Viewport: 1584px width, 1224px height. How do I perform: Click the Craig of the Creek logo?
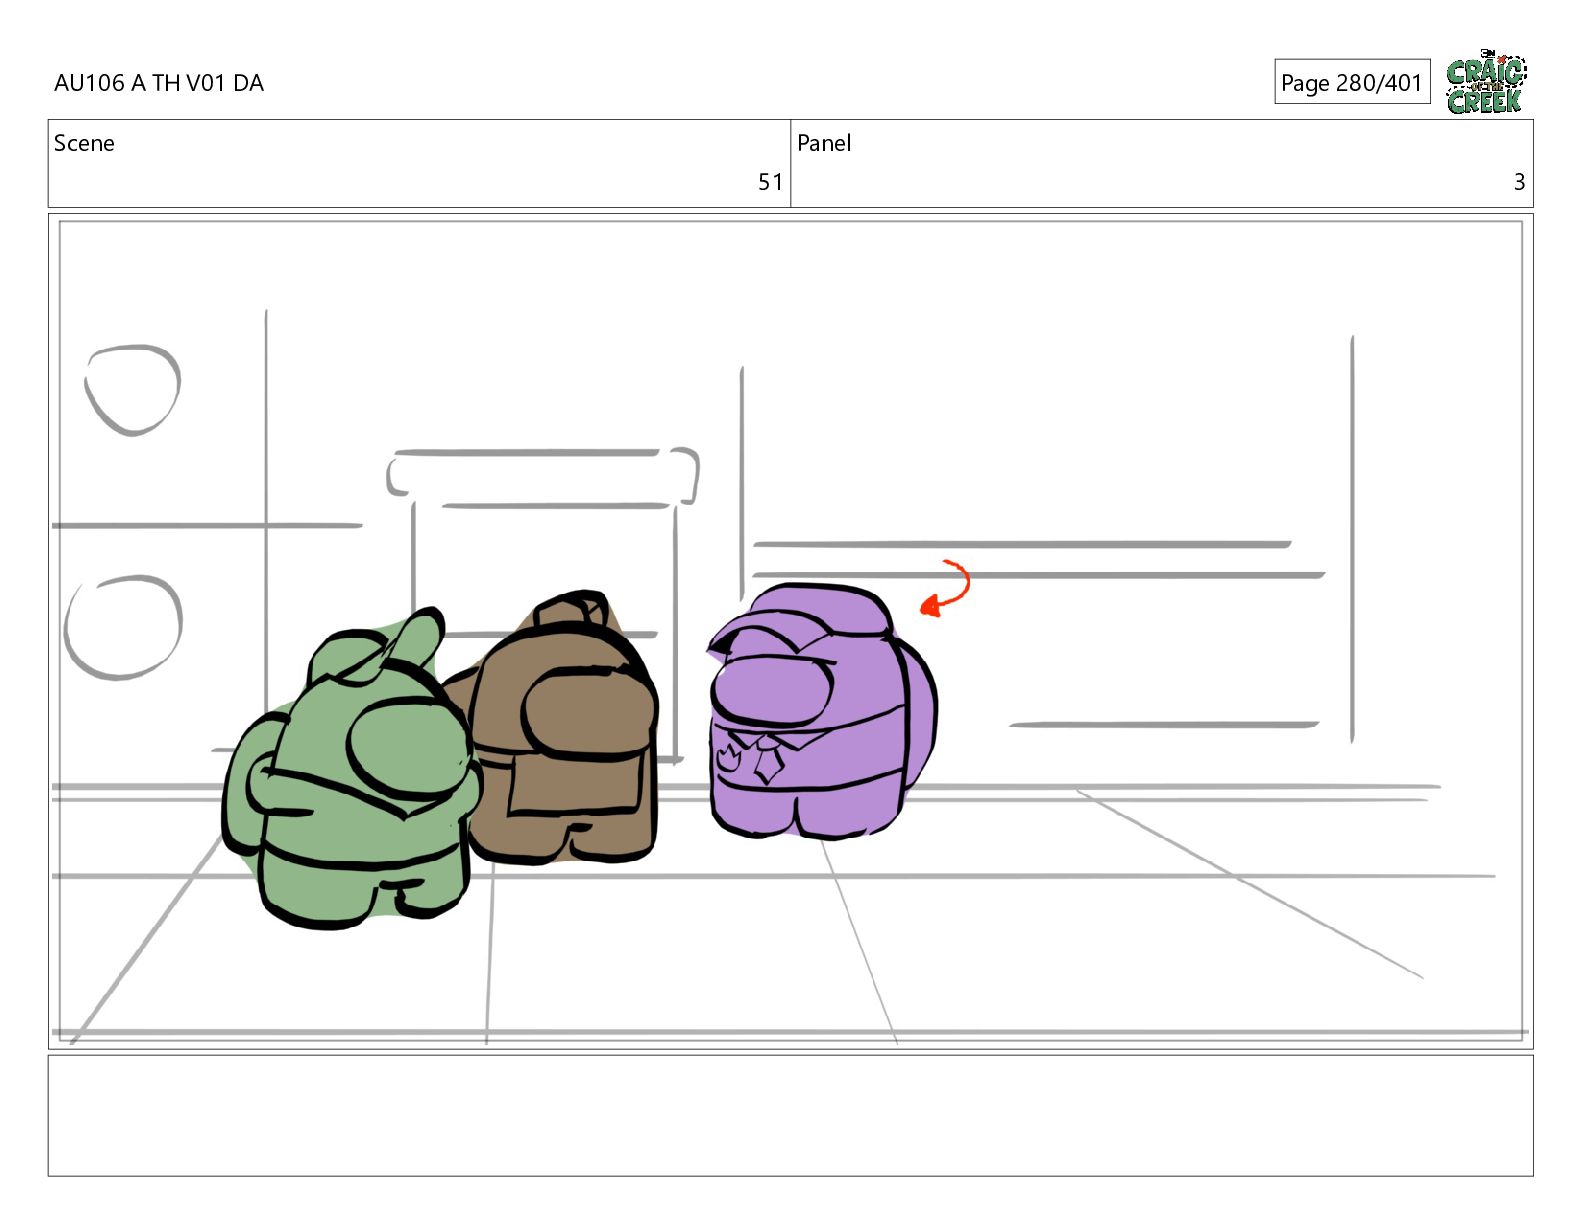(1486, 82)
